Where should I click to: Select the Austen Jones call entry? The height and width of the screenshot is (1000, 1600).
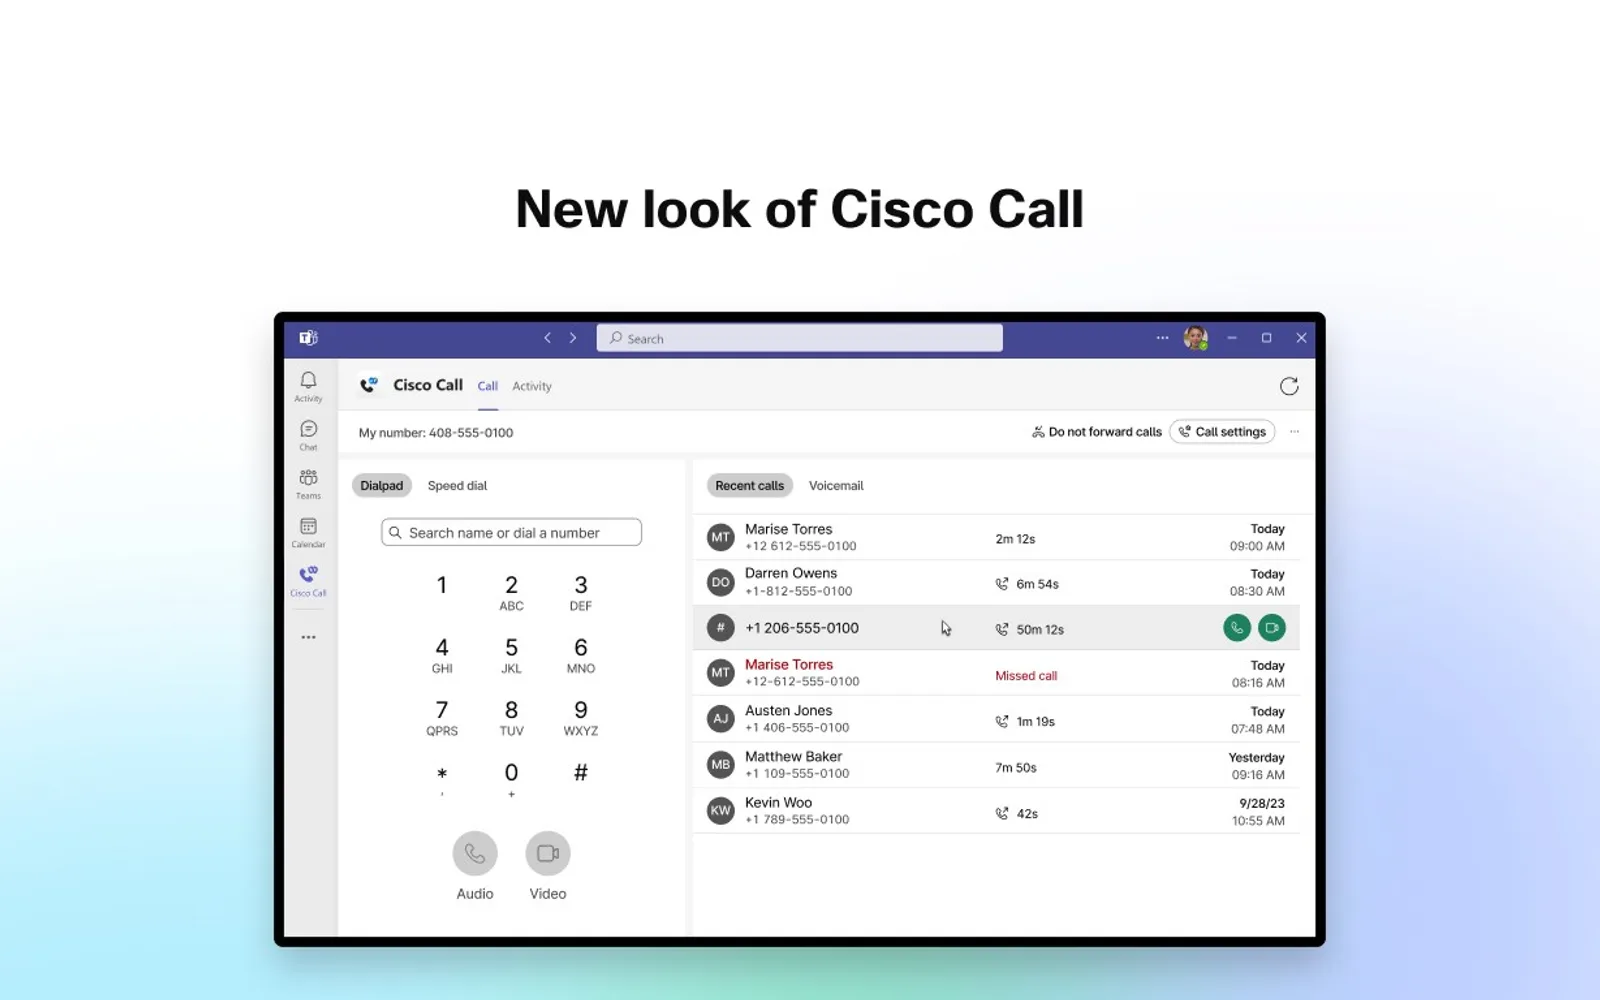[996, 720]
